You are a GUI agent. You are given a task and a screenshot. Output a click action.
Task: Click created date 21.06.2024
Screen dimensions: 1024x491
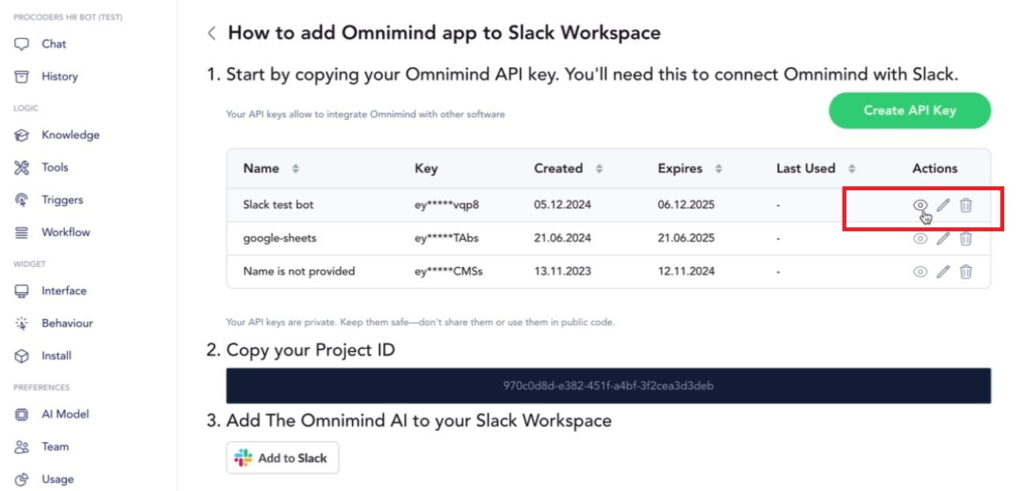(562, 238)
